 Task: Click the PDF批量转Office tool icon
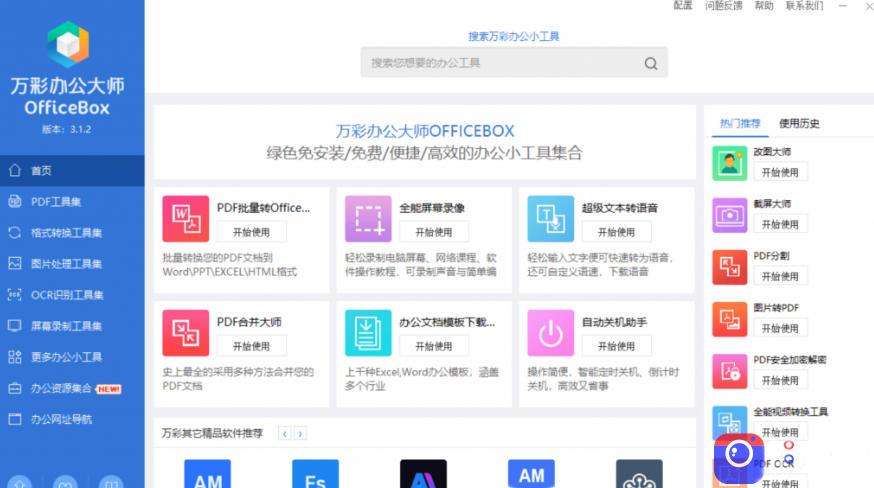pyautogui.click(x=186, y=219)
